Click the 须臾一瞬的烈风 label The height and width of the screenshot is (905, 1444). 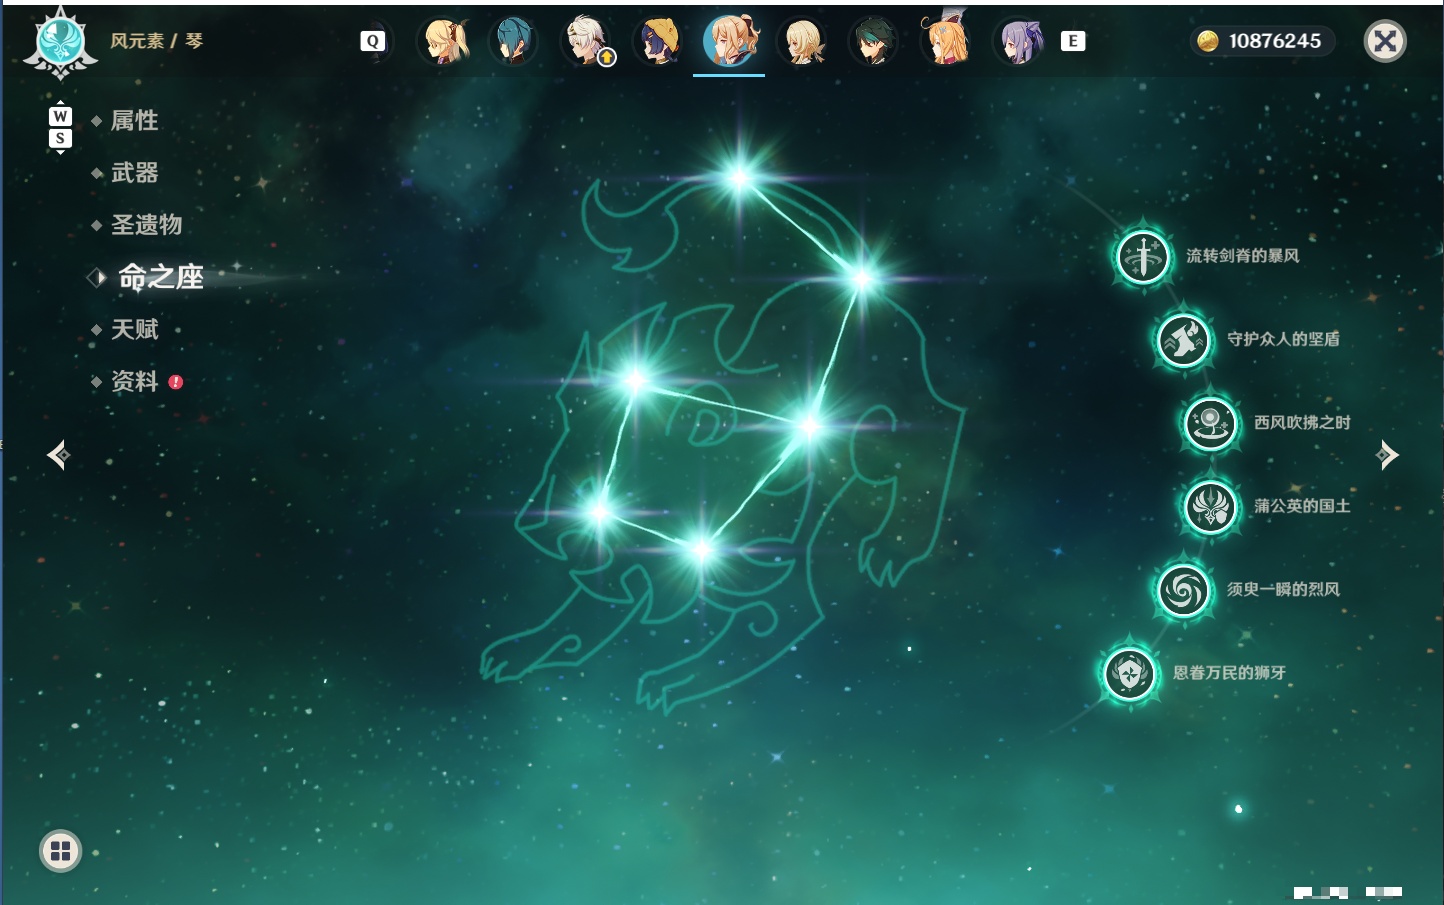(1284, 590)
